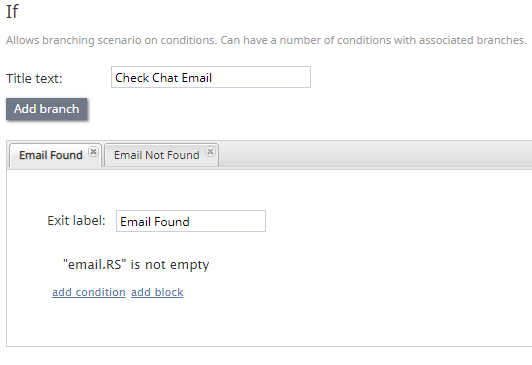Open the add condition link

pos(89,292)
